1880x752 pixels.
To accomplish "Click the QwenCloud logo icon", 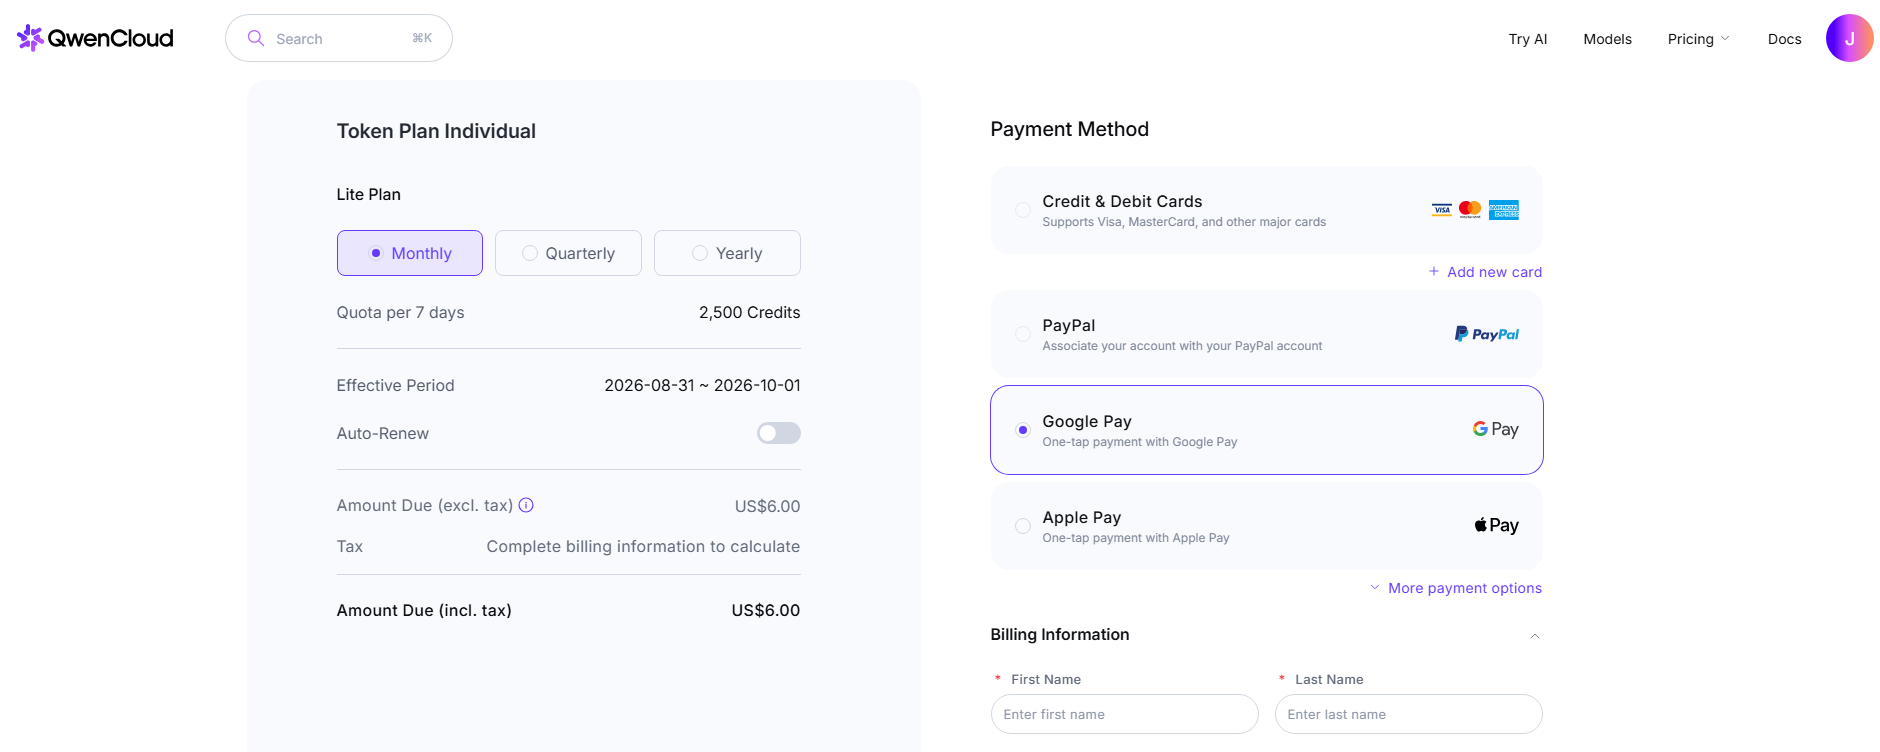I will click(30, 38).
